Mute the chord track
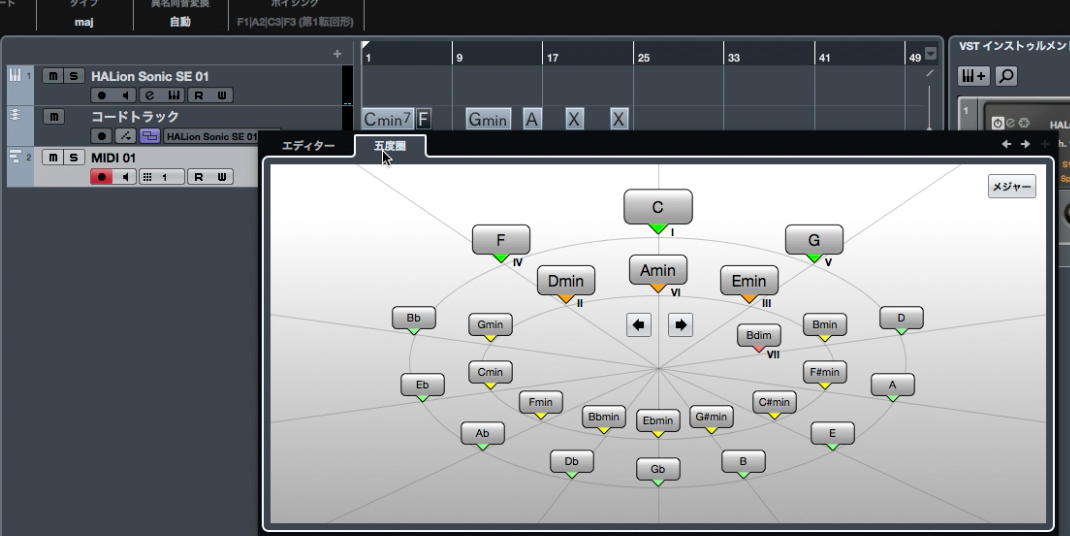This screenshot has height=536, width=1070. click(x=53, y=117)
